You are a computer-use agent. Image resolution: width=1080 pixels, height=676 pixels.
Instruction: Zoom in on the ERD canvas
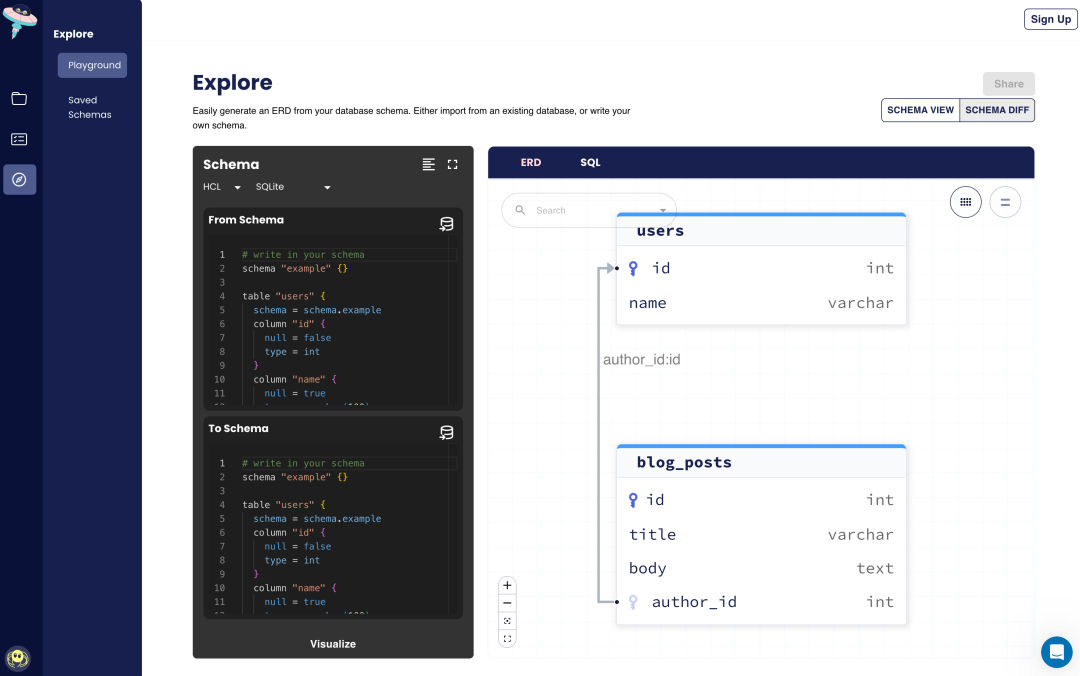click(507, 586)
